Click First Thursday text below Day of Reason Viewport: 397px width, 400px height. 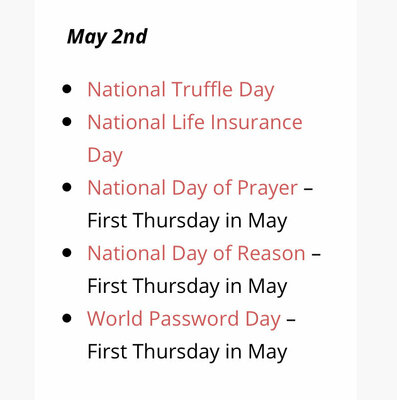(187, 286)
